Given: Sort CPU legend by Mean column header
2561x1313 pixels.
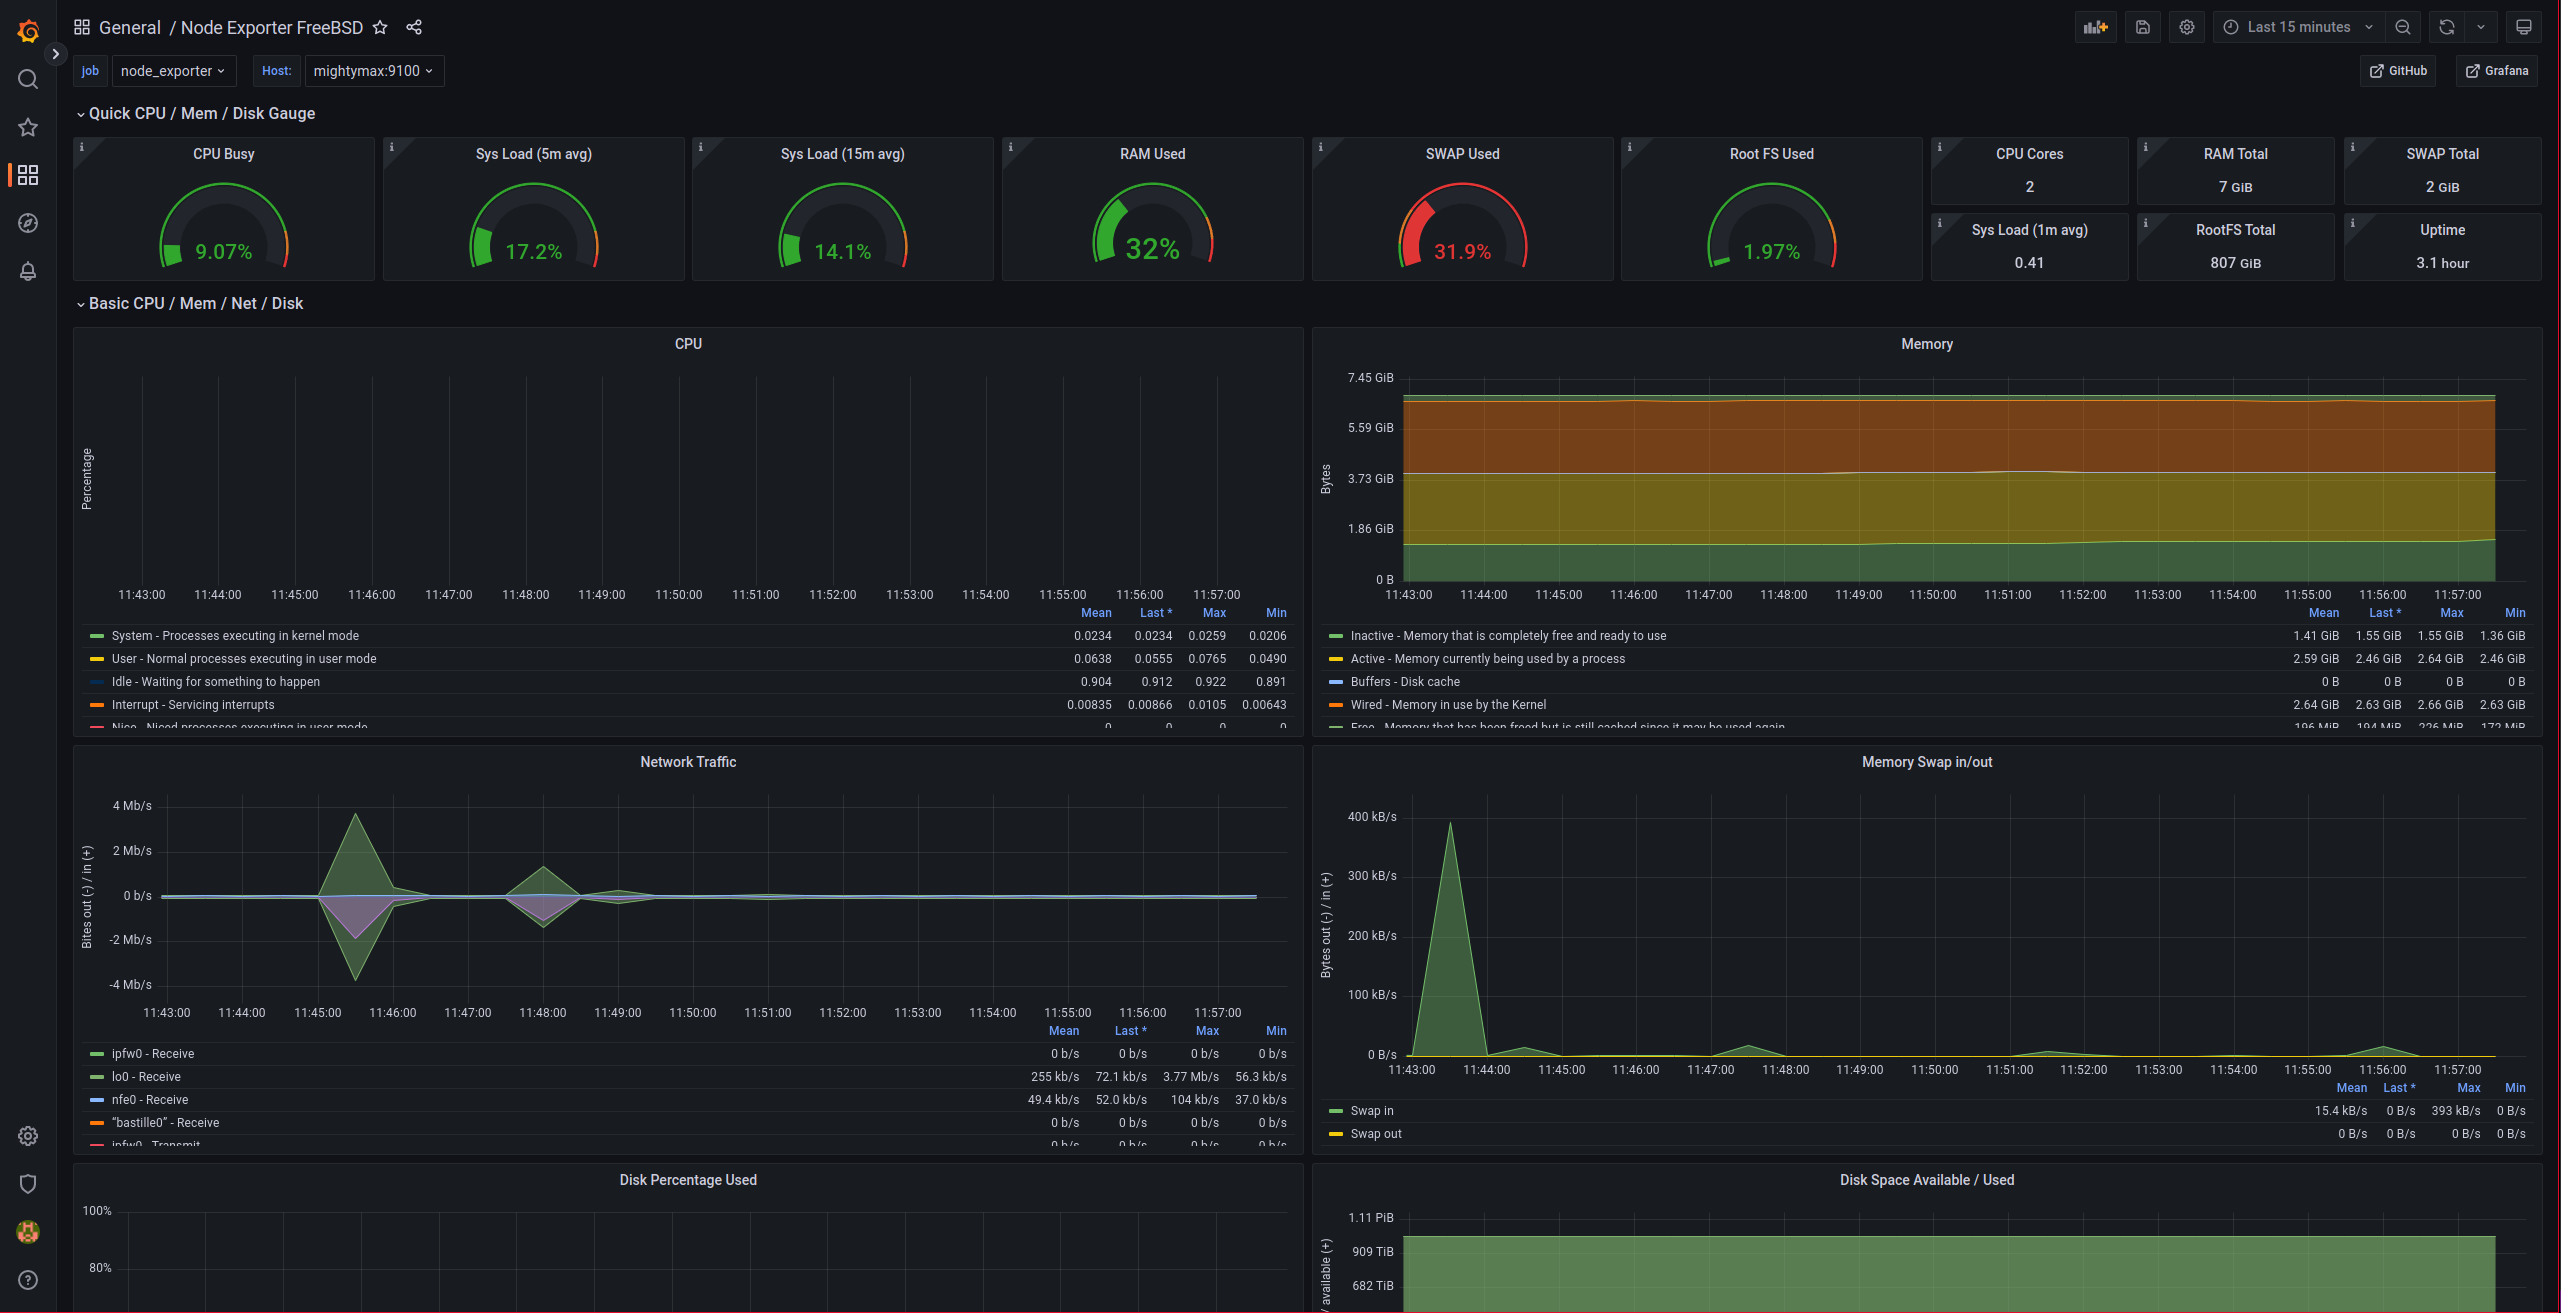Looking at the screenshot, I should 1095,613.
